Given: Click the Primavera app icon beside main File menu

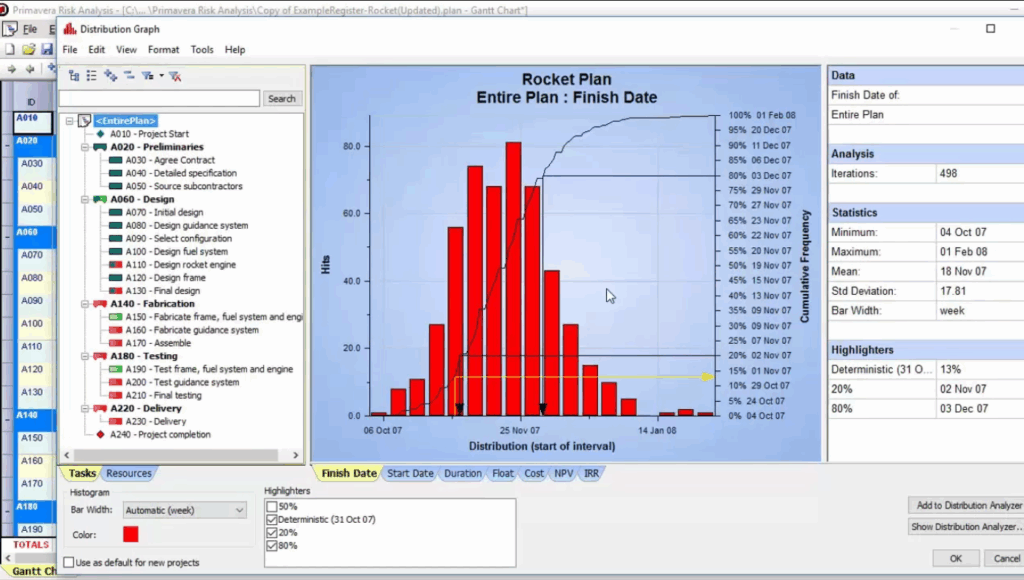Looking at the screenshot, I should pos(10,29).
